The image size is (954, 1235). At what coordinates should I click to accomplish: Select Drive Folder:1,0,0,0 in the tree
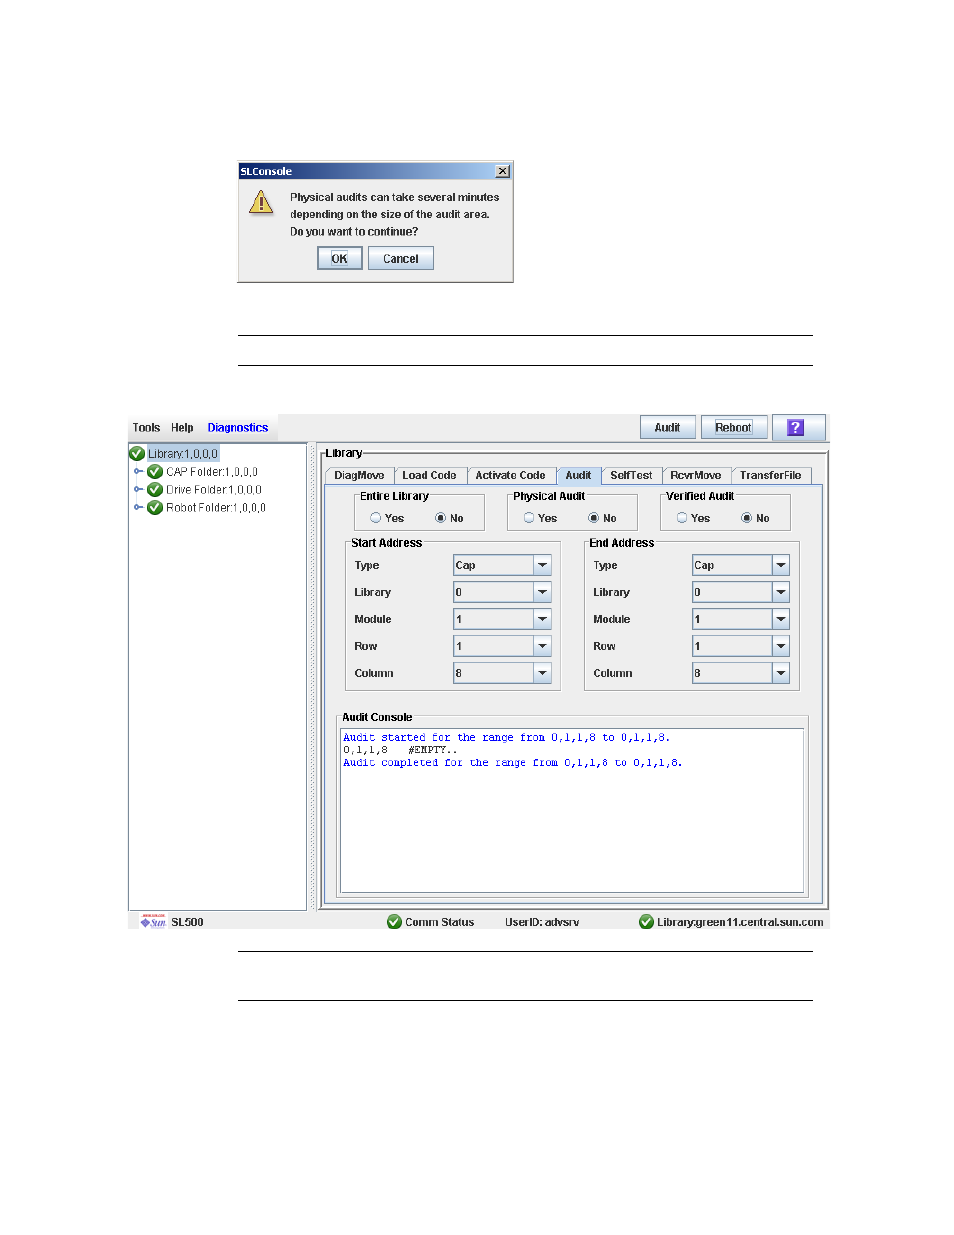[214, 490]
